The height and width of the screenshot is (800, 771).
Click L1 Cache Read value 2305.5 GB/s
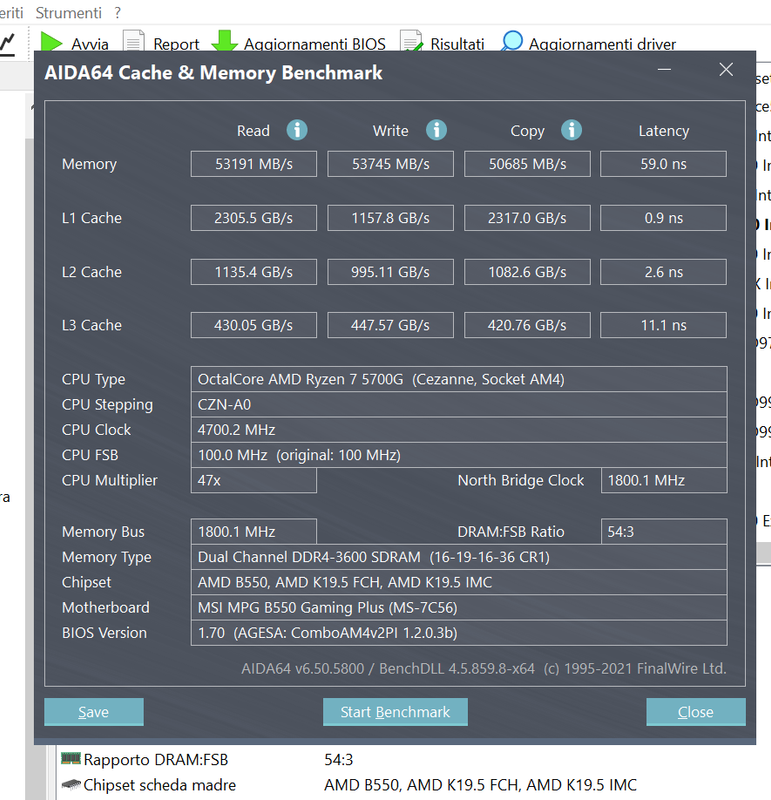254,218
